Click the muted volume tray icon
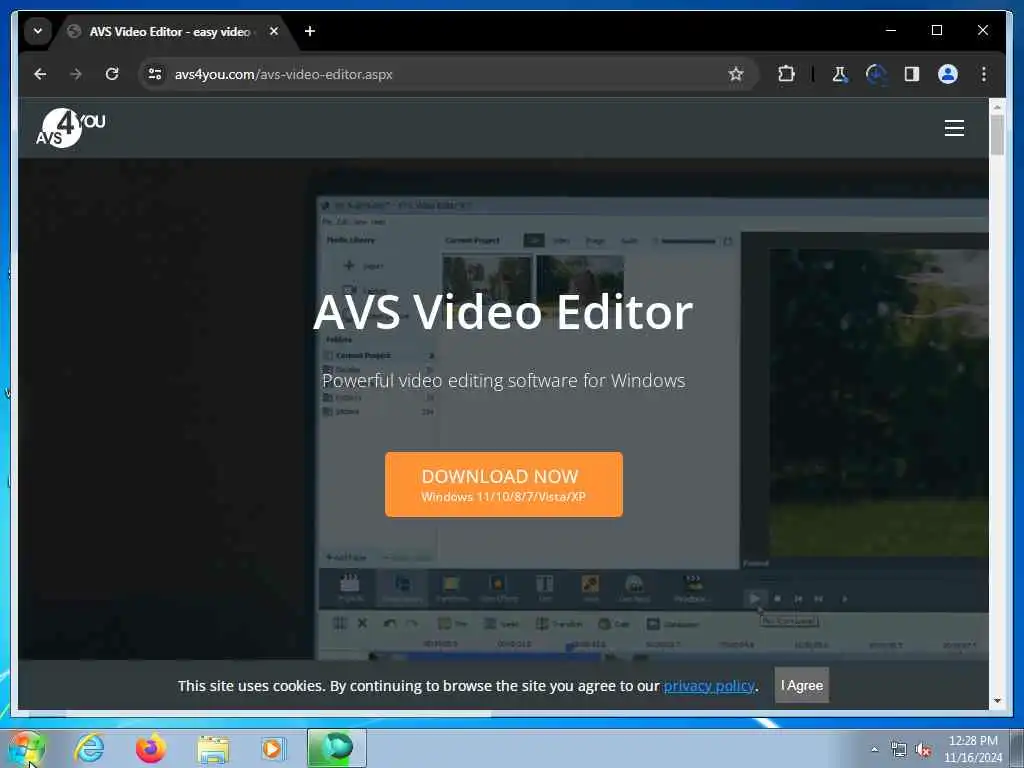Image resolution: width=1024 pixels, height=768 pixels. click(x=923, y=750)
